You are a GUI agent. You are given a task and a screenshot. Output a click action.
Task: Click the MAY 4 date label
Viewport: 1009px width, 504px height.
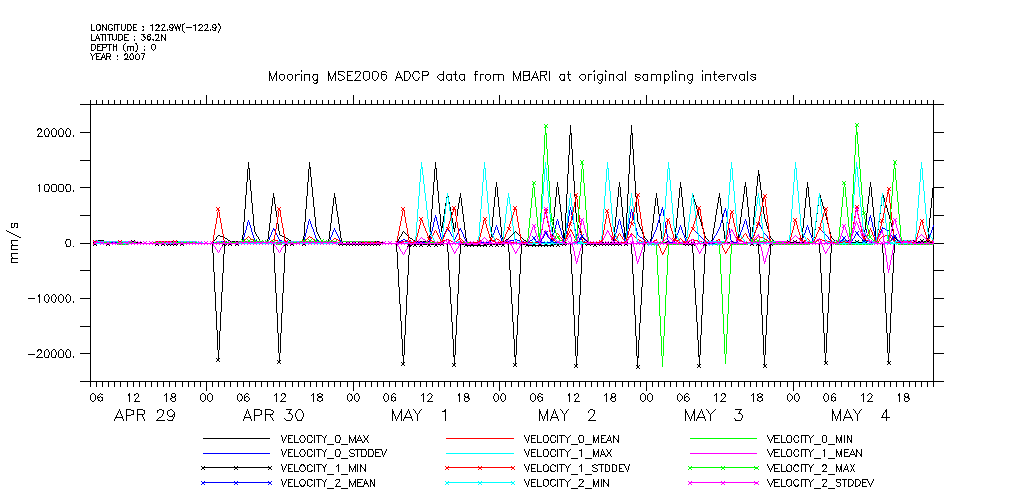tap(860, 415)
